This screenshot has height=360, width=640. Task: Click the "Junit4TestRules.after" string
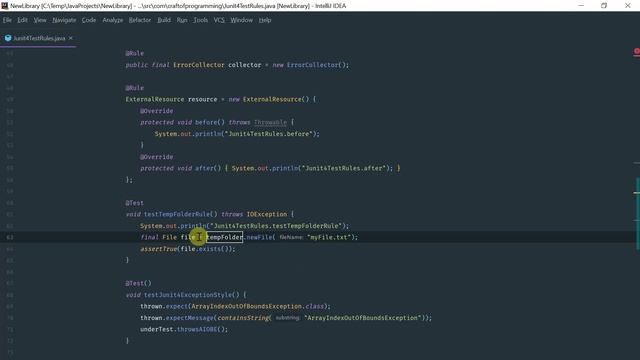tap(344, 168)
